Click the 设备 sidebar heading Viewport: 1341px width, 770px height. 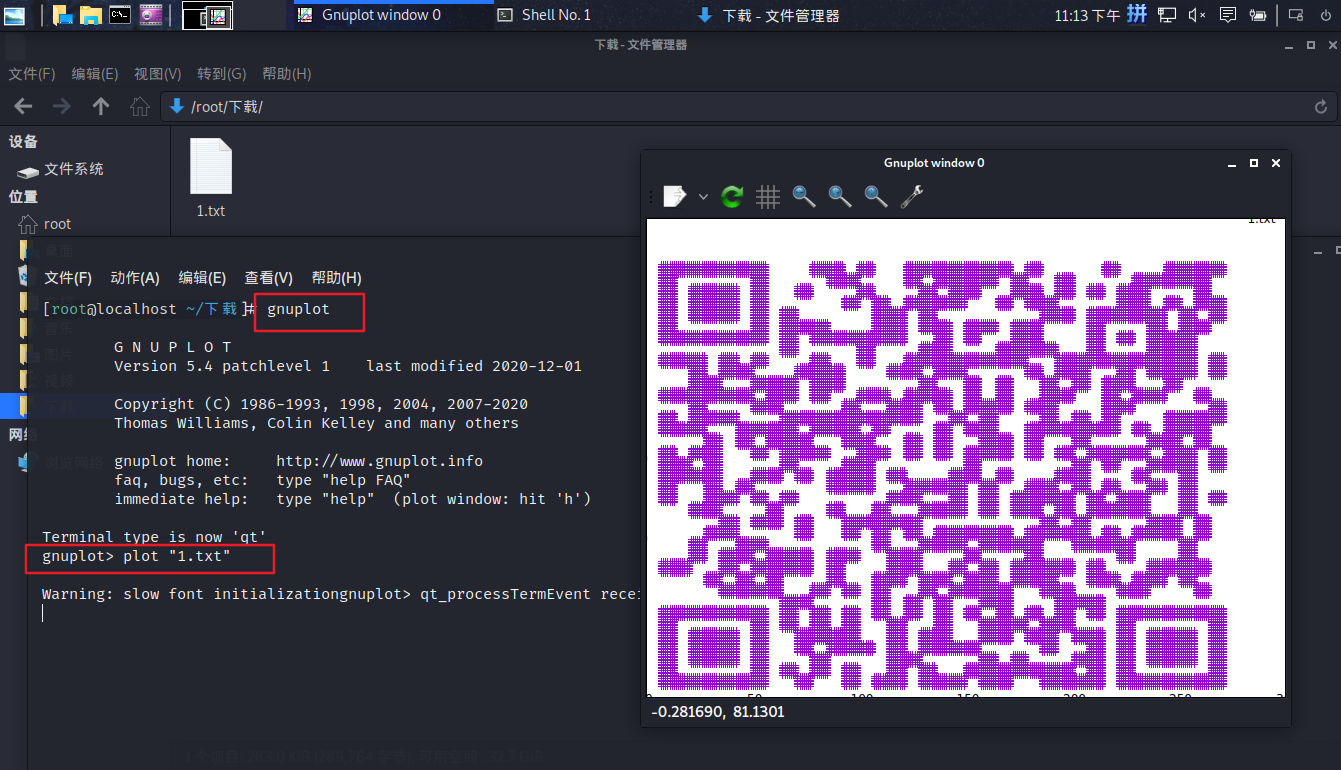pyautogui.click(x=24, y=142)
